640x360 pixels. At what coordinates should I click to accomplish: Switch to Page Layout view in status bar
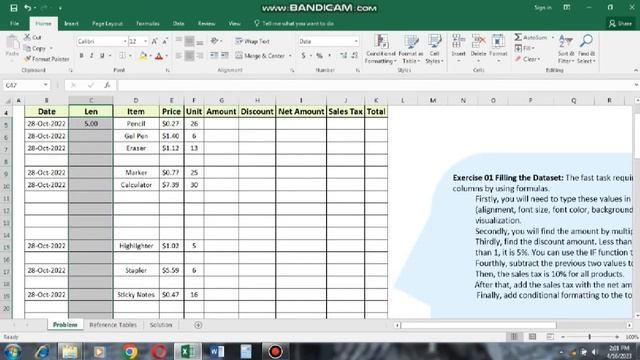(532, 337)
